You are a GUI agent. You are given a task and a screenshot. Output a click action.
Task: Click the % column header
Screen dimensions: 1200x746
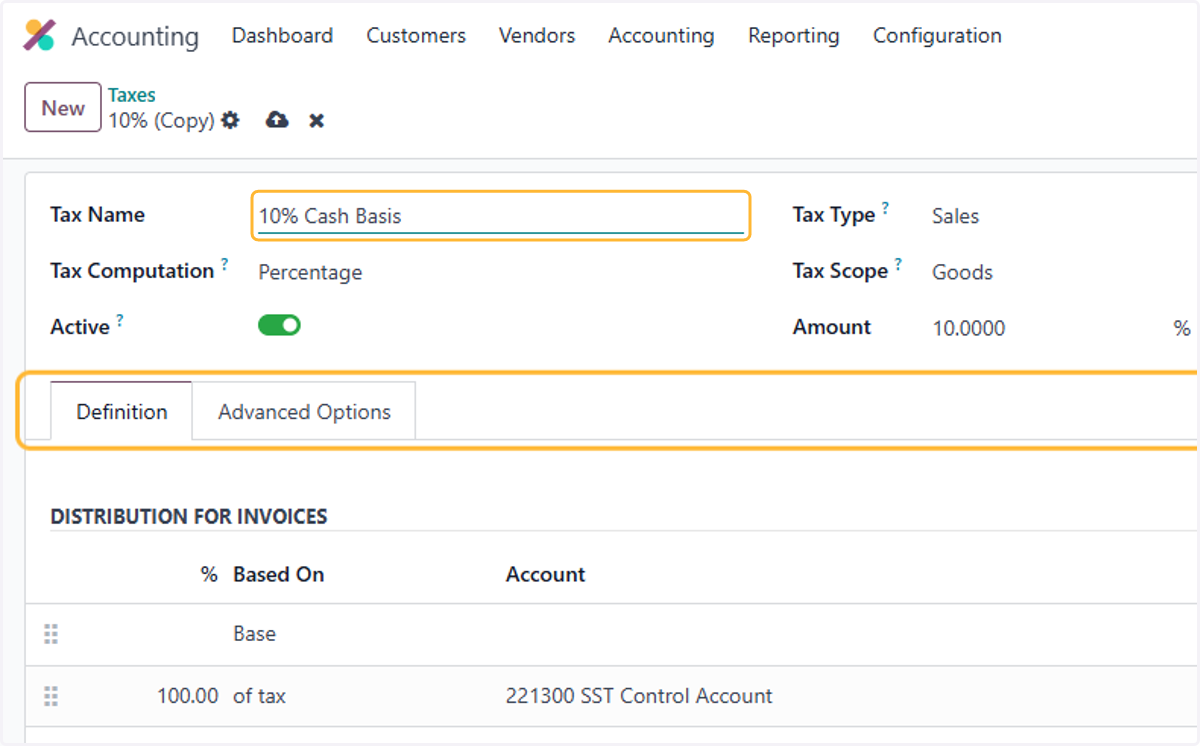(x=209, y=574)
